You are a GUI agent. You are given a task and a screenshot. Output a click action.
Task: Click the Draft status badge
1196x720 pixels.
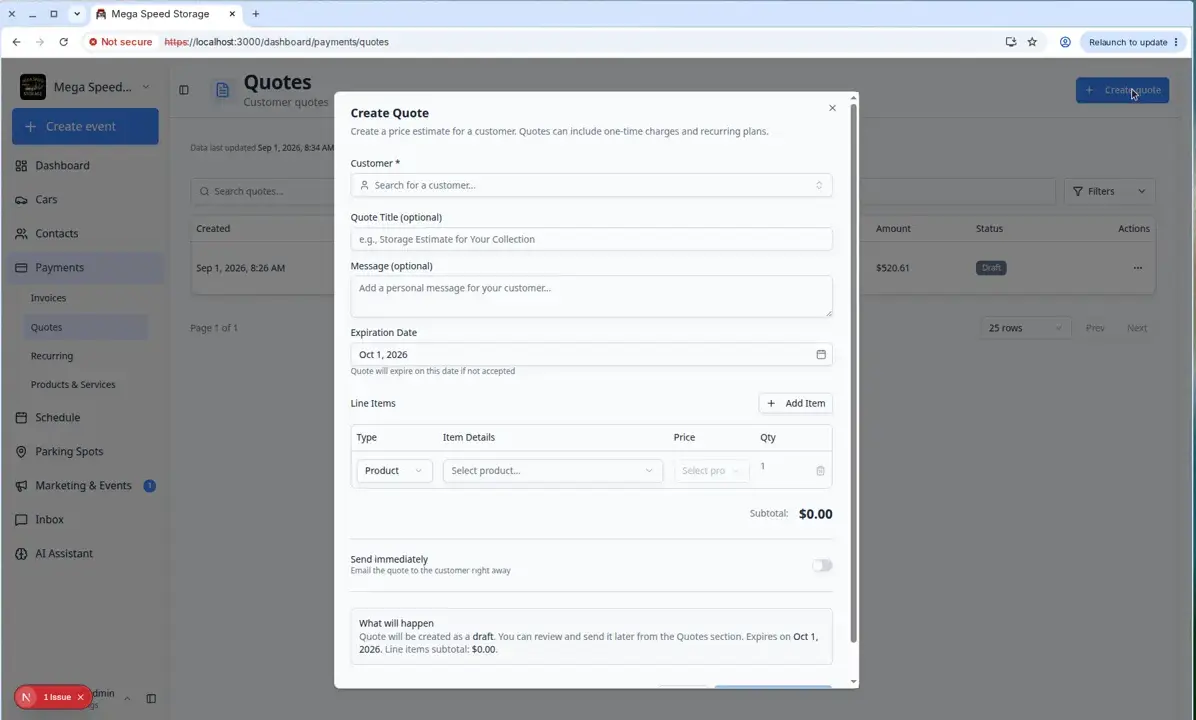coord(991,268)
